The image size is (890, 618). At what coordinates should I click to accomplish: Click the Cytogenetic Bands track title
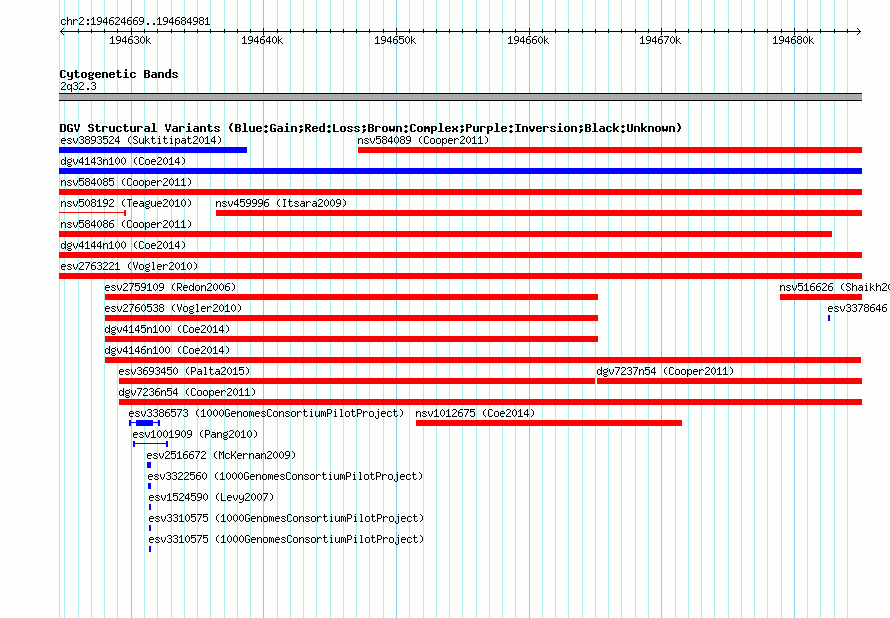point(119,74)
